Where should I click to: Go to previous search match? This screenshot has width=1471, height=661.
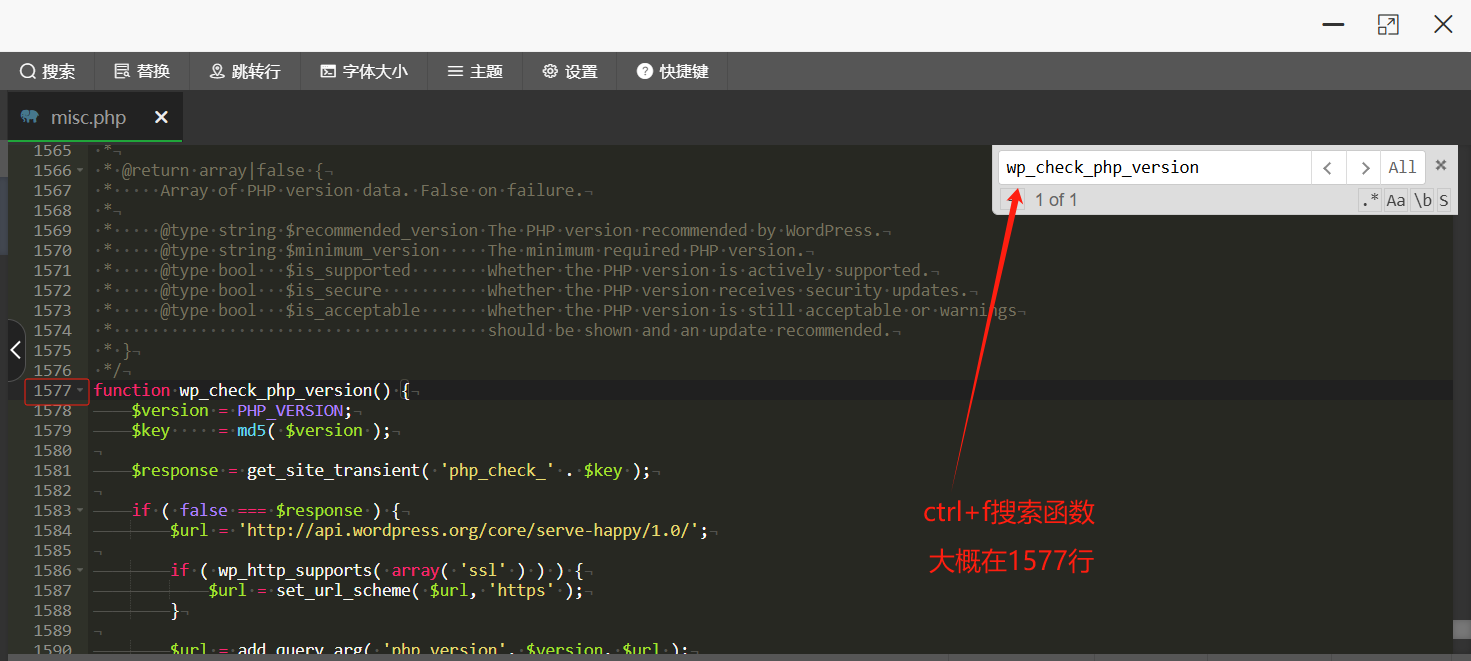tap(1328, 168)
